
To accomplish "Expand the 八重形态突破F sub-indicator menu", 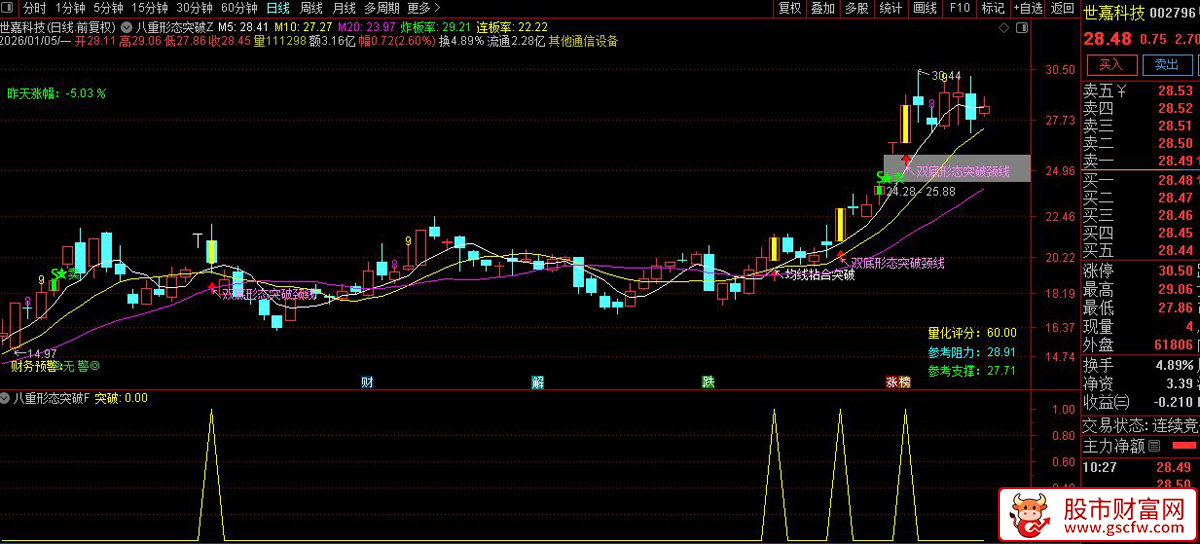I will [x=6, y=398].
